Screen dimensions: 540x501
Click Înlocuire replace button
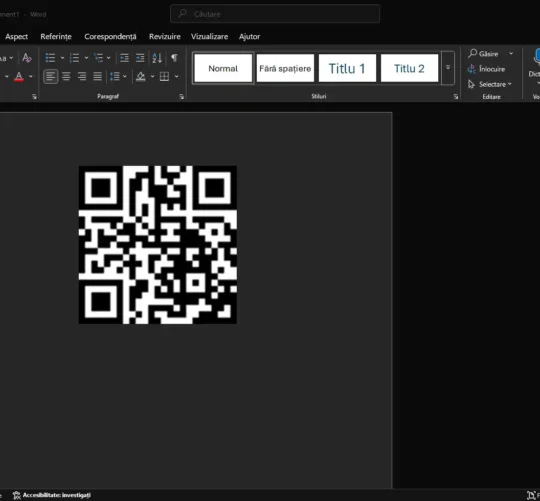tap(486, 69)
